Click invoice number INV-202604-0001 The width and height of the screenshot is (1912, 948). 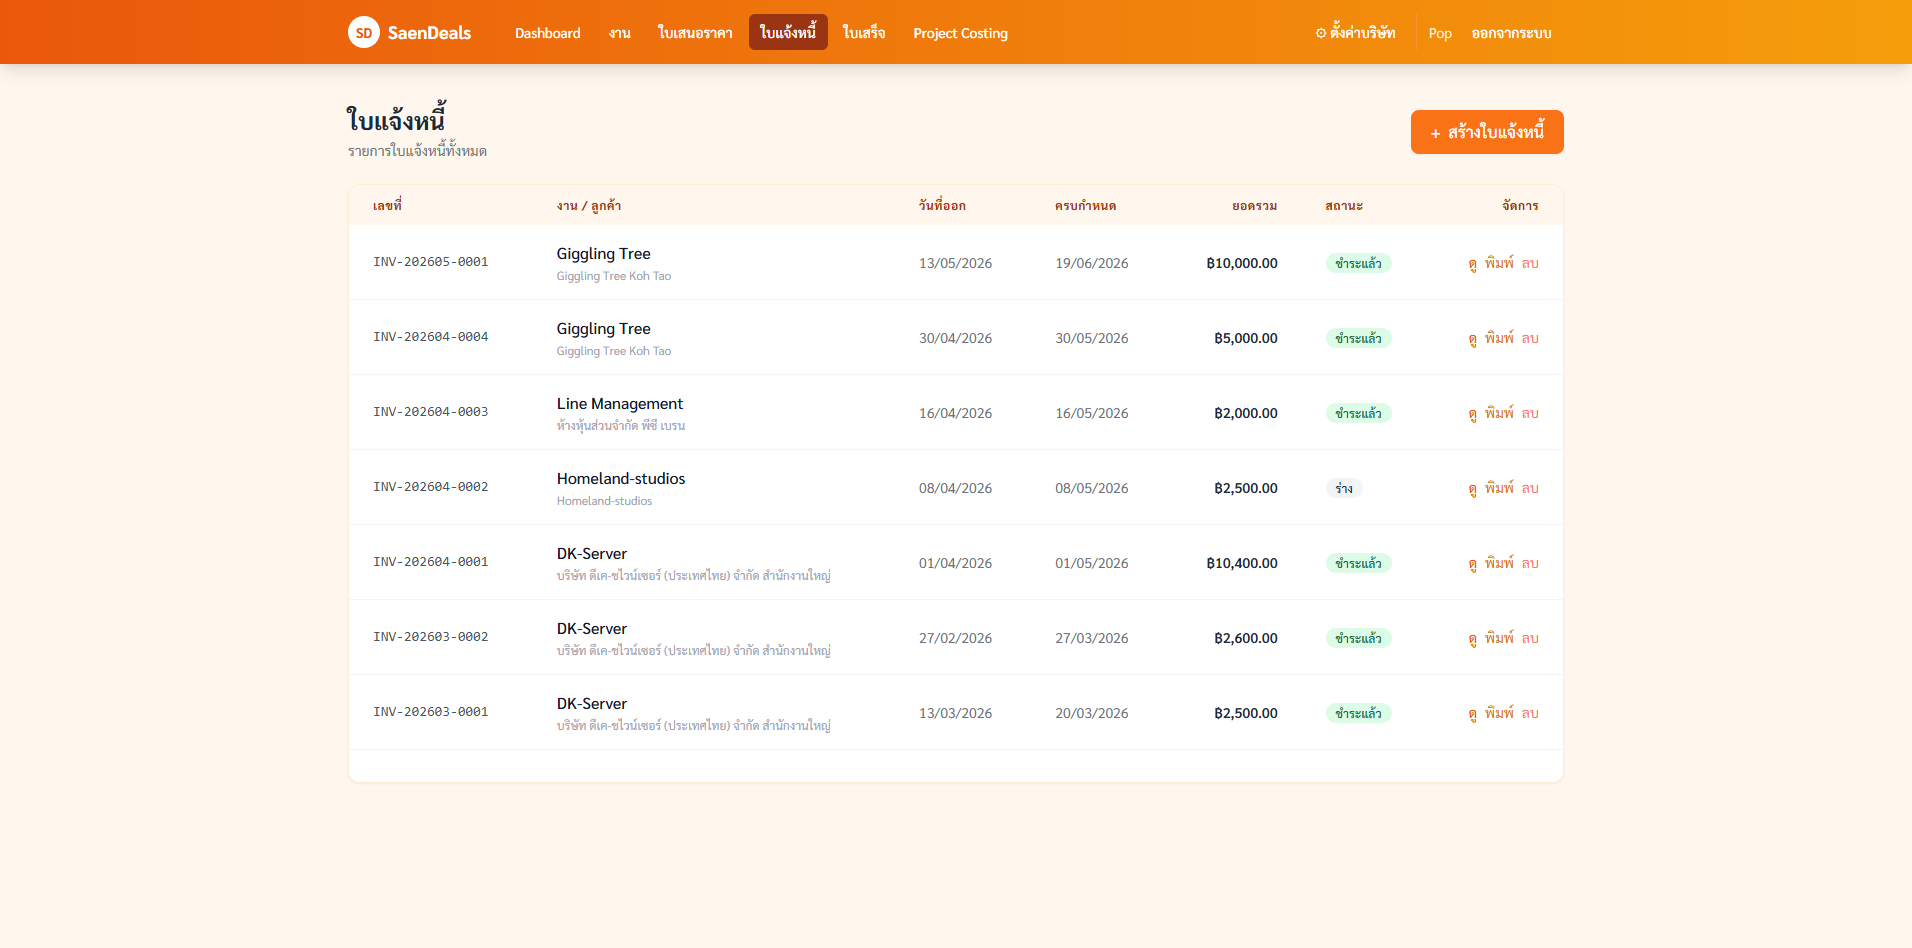tap(431, 562)
